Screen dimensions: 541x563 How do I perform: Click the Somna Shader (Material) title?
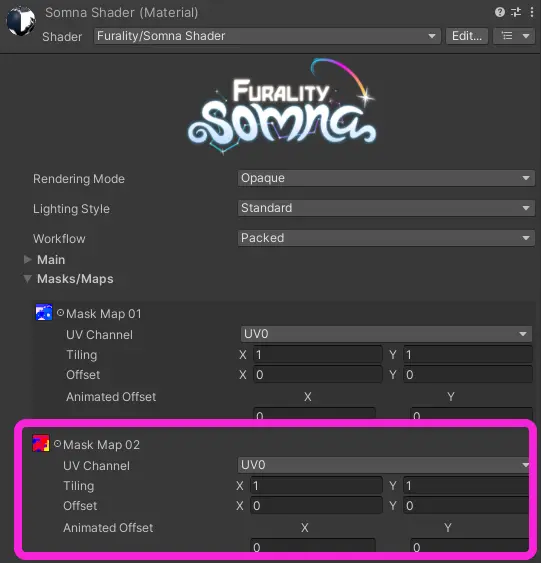click(121, 13)
